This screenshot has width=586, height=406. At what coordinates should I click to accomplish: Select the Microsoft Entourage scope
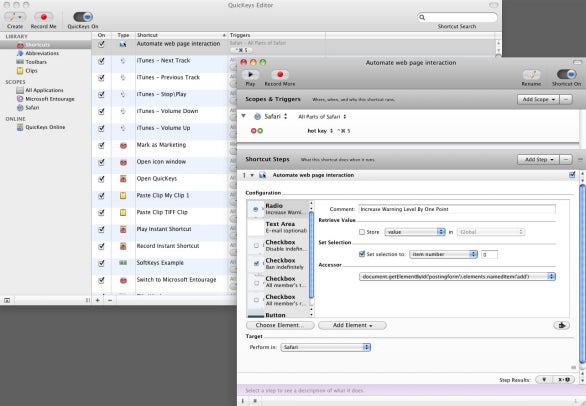coord(50,99)
